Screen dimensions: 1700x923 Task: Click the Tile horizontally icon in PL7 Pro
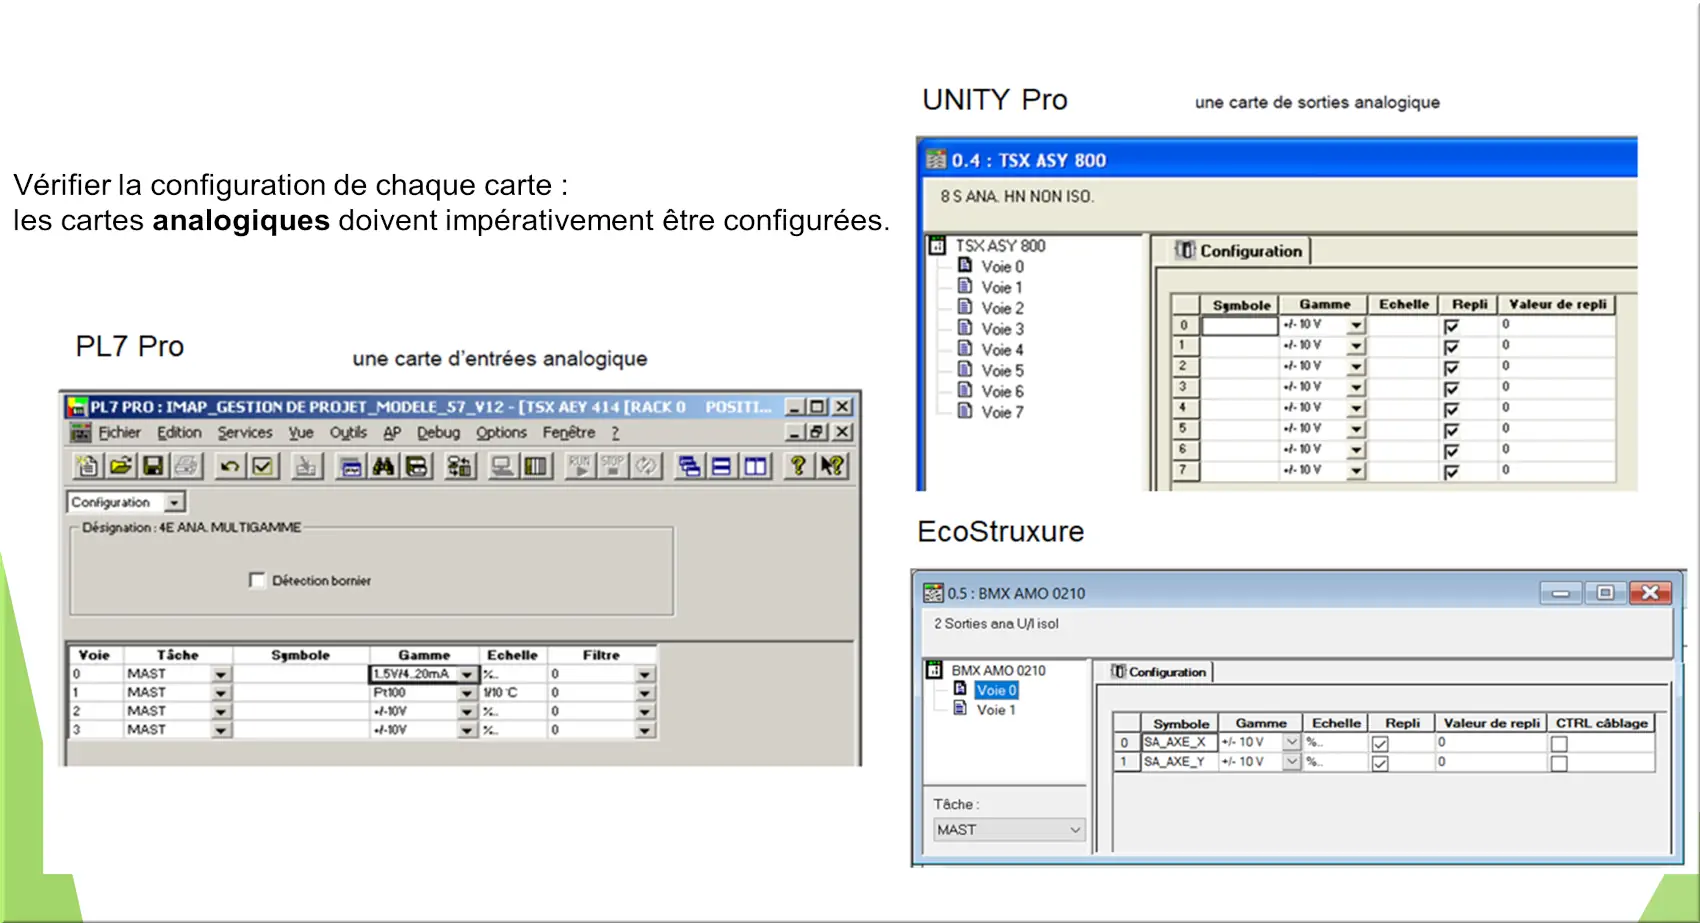point(722,466)
